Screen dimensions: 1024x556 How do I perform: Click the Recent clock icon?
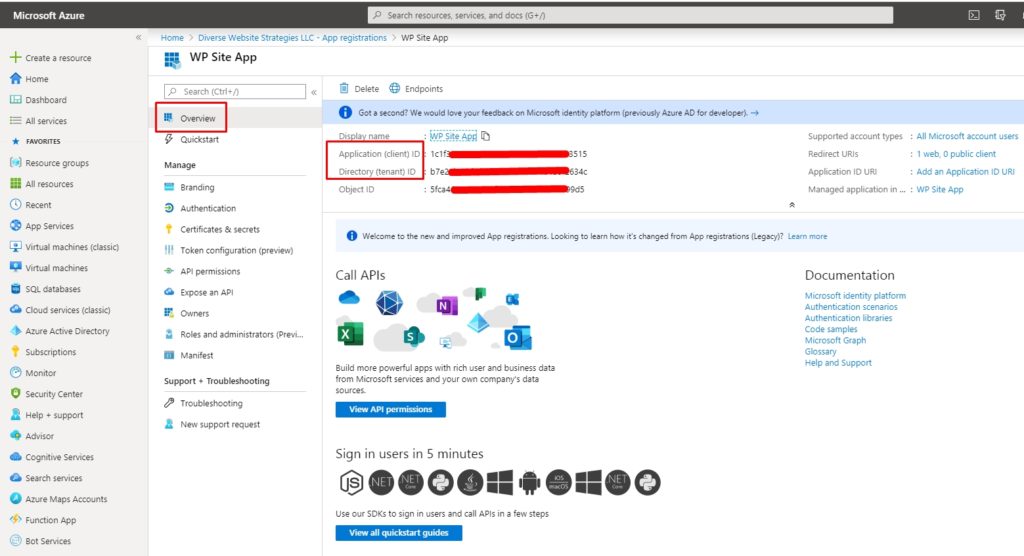coord(16,204)
